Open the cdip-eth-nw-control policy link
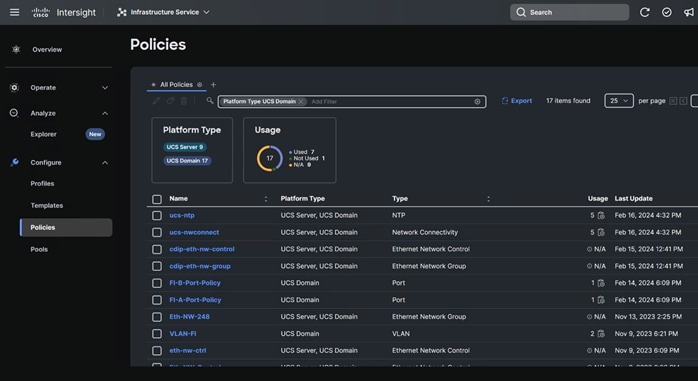The width and height of the screenshot is (698, 381). (x=202, y=249)
